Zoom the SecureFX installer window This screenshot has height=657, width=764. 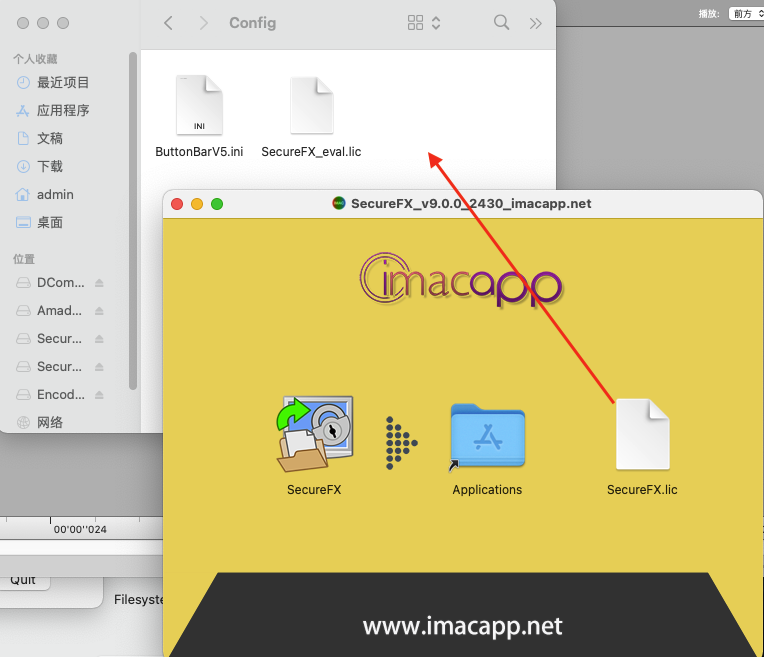(x=217, y=204)
